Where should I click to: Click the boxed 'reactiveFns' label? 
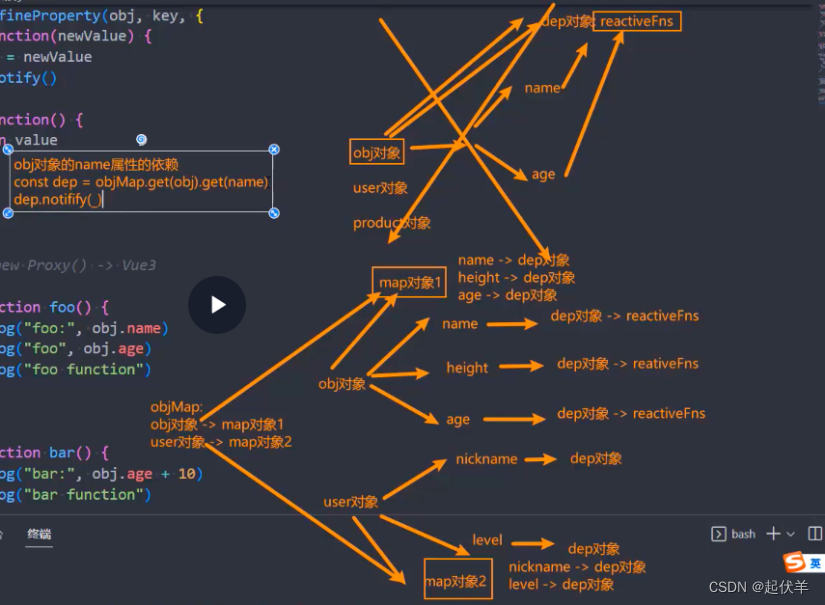pyautogui.click(x=637, y=21)
